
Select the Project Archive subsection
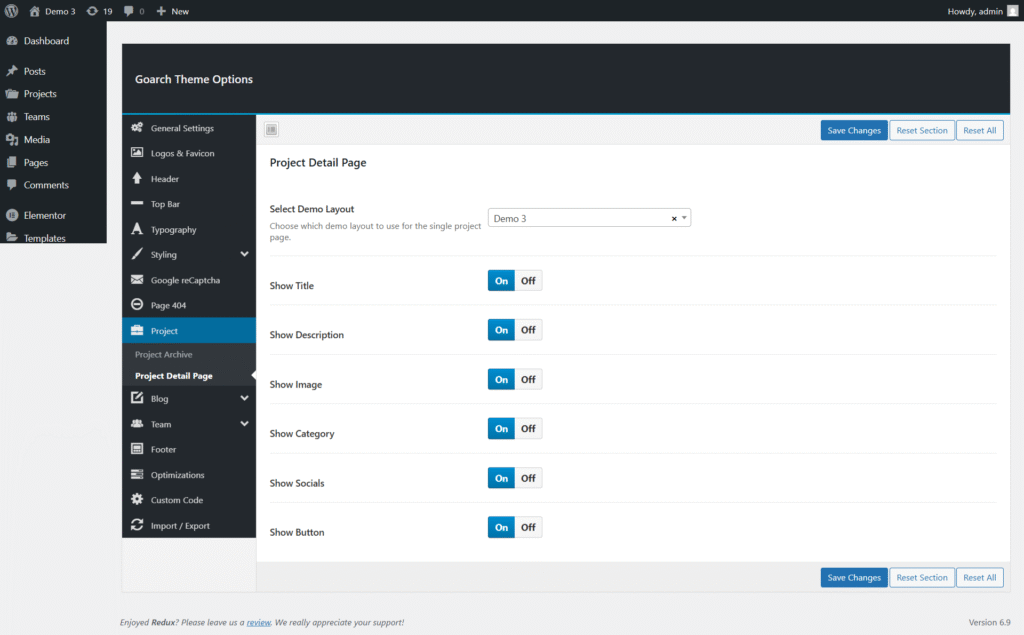(x=163, y=354)
